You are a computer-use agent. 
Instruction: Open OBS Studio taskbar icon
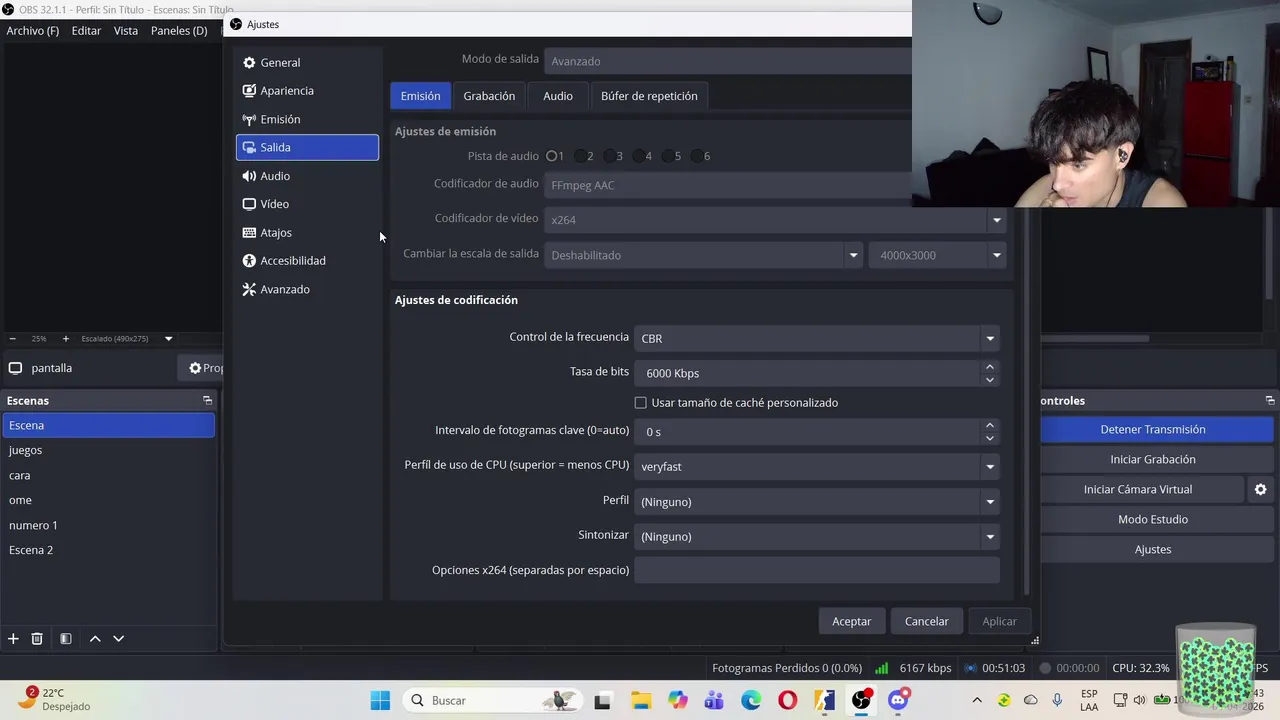862,700
